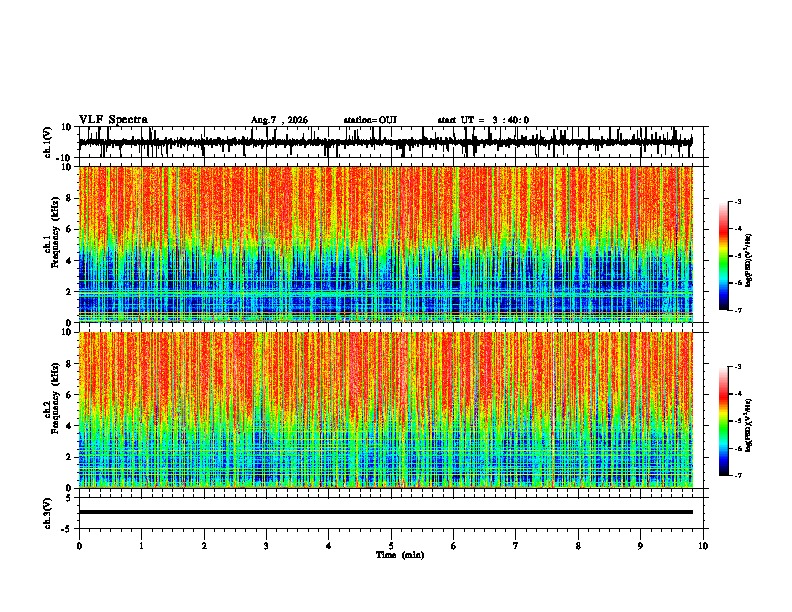Click inside the ch.1 spectrogram panel
The width and height of the screenshot is (792, 612).
[386, 244]
